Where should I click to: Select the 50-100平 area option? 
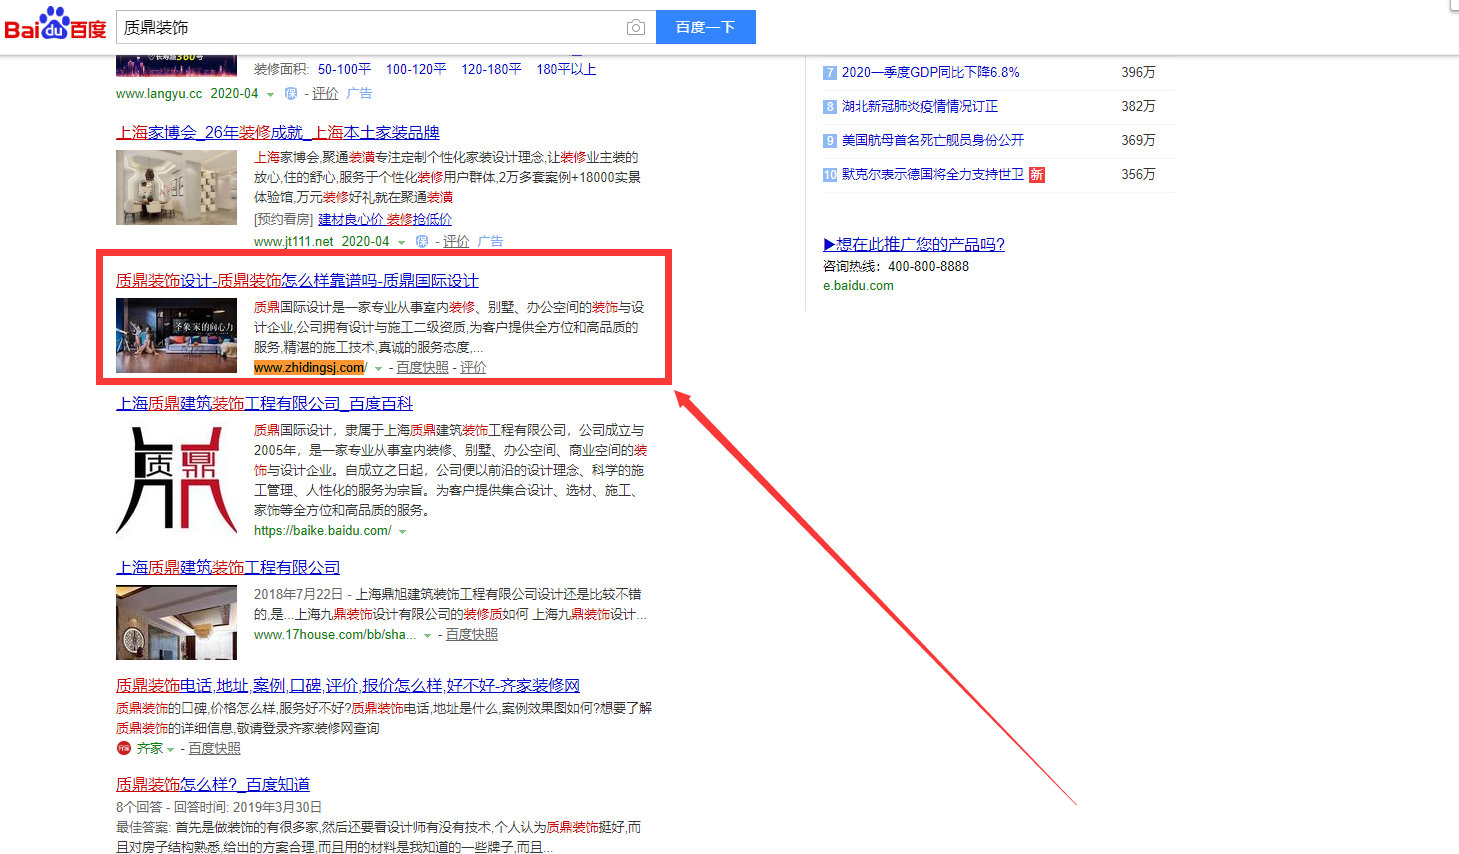point(344,69)
